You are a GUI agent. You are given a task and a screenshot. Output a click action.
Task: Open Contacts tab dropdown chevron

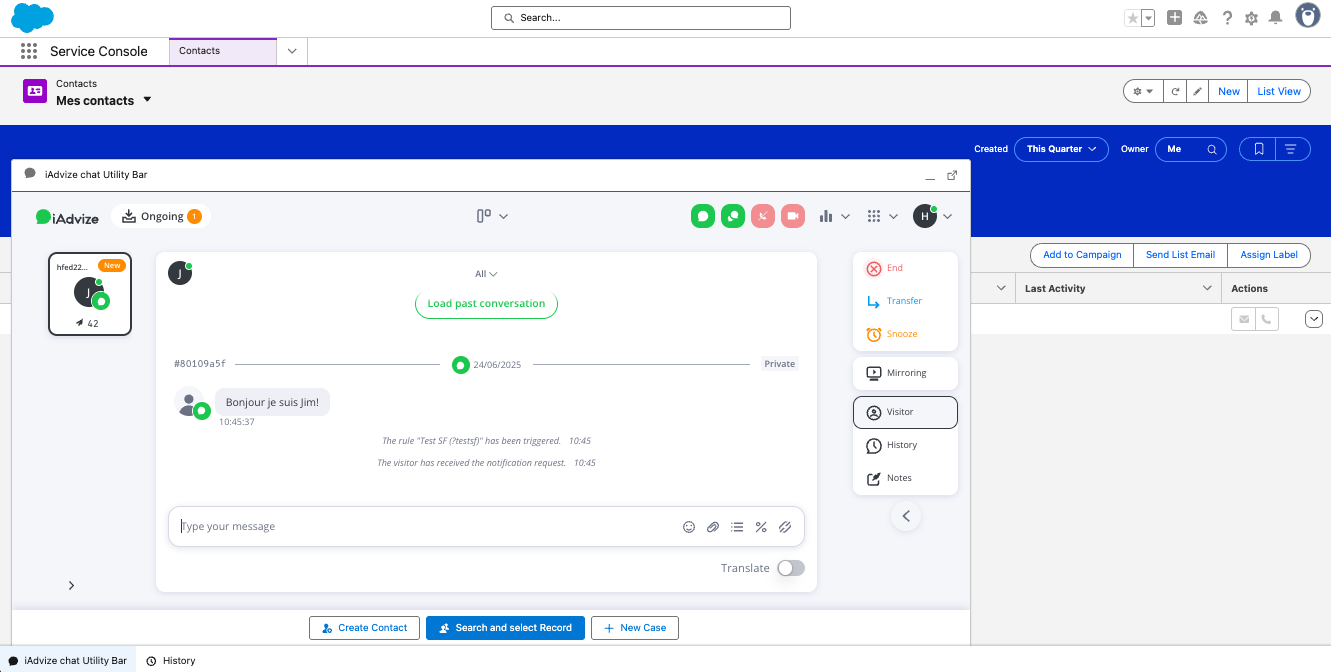click(x=292, y=51)
